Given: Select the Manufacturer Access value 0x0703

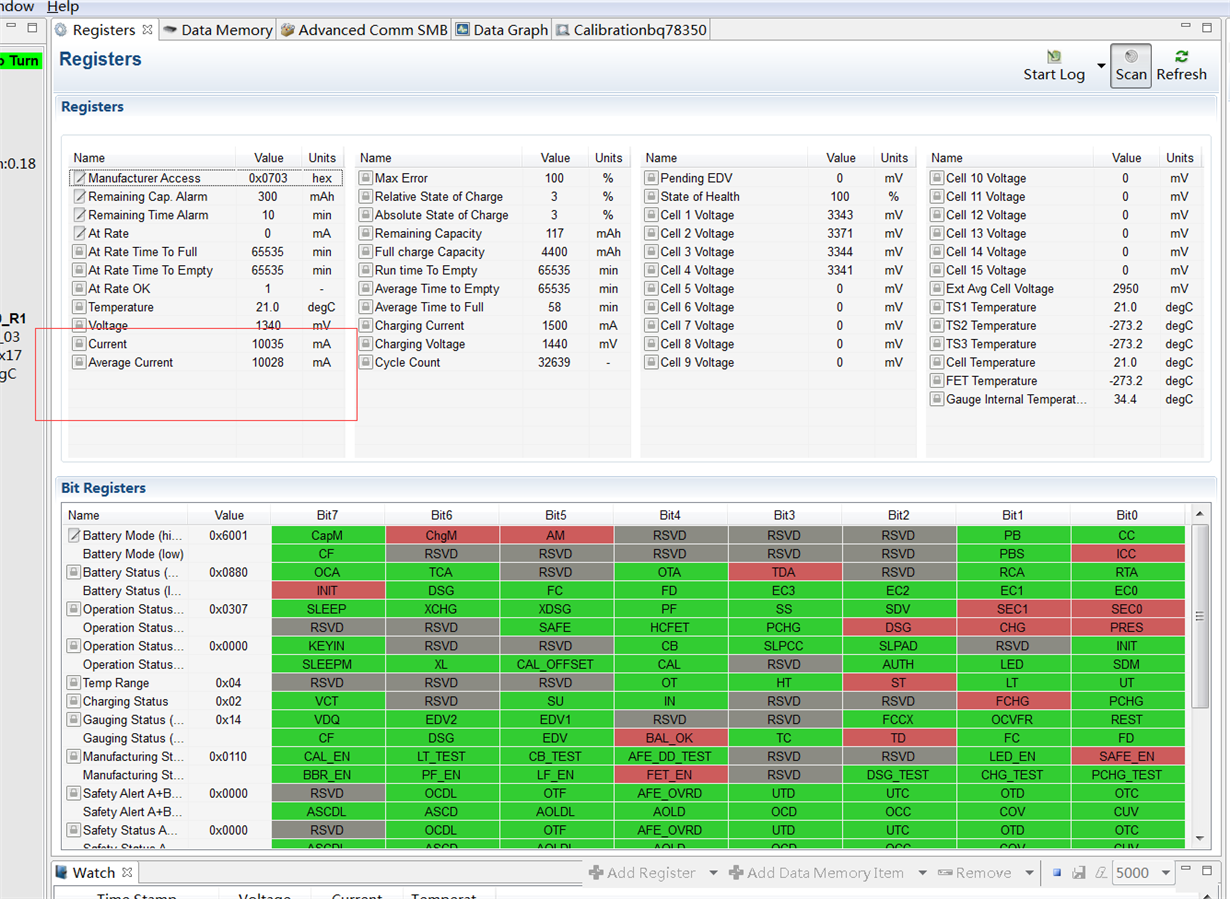Looking at the screenshot, I should tap(268, 178).
